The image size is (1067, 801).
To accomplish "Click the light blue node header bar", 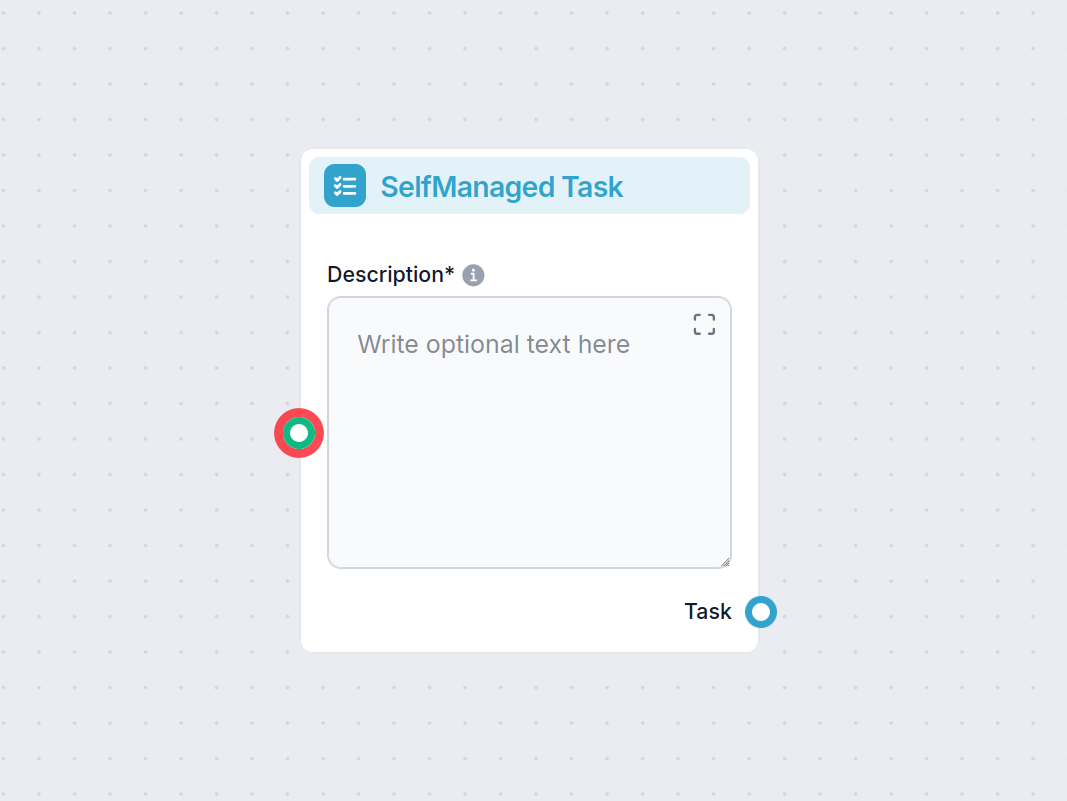I will [680, 186].
